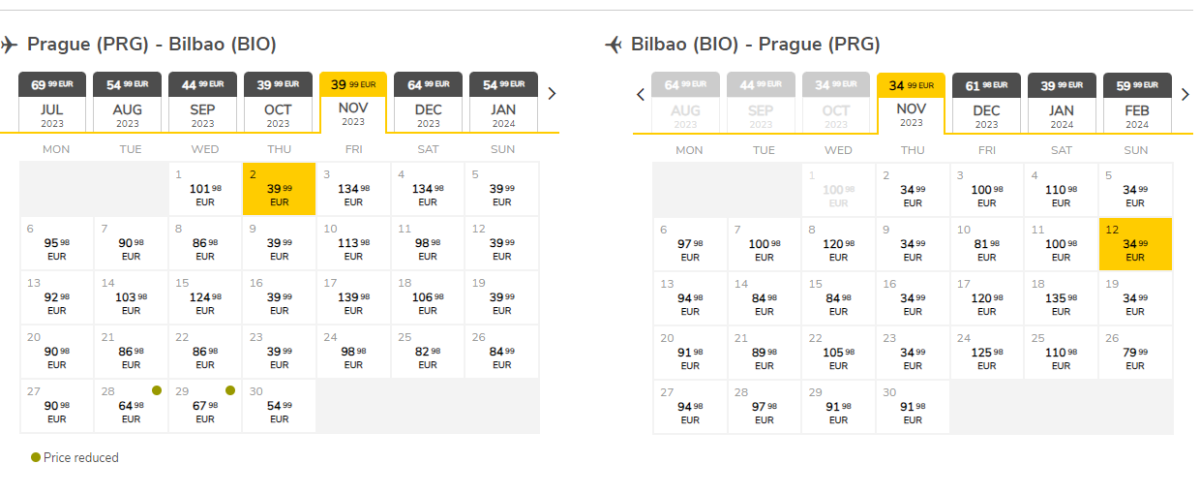Screen dimensions: 1200x495
Task: Switch to the JUL 2023 outbound tab
Action: (x=53, y=102)
